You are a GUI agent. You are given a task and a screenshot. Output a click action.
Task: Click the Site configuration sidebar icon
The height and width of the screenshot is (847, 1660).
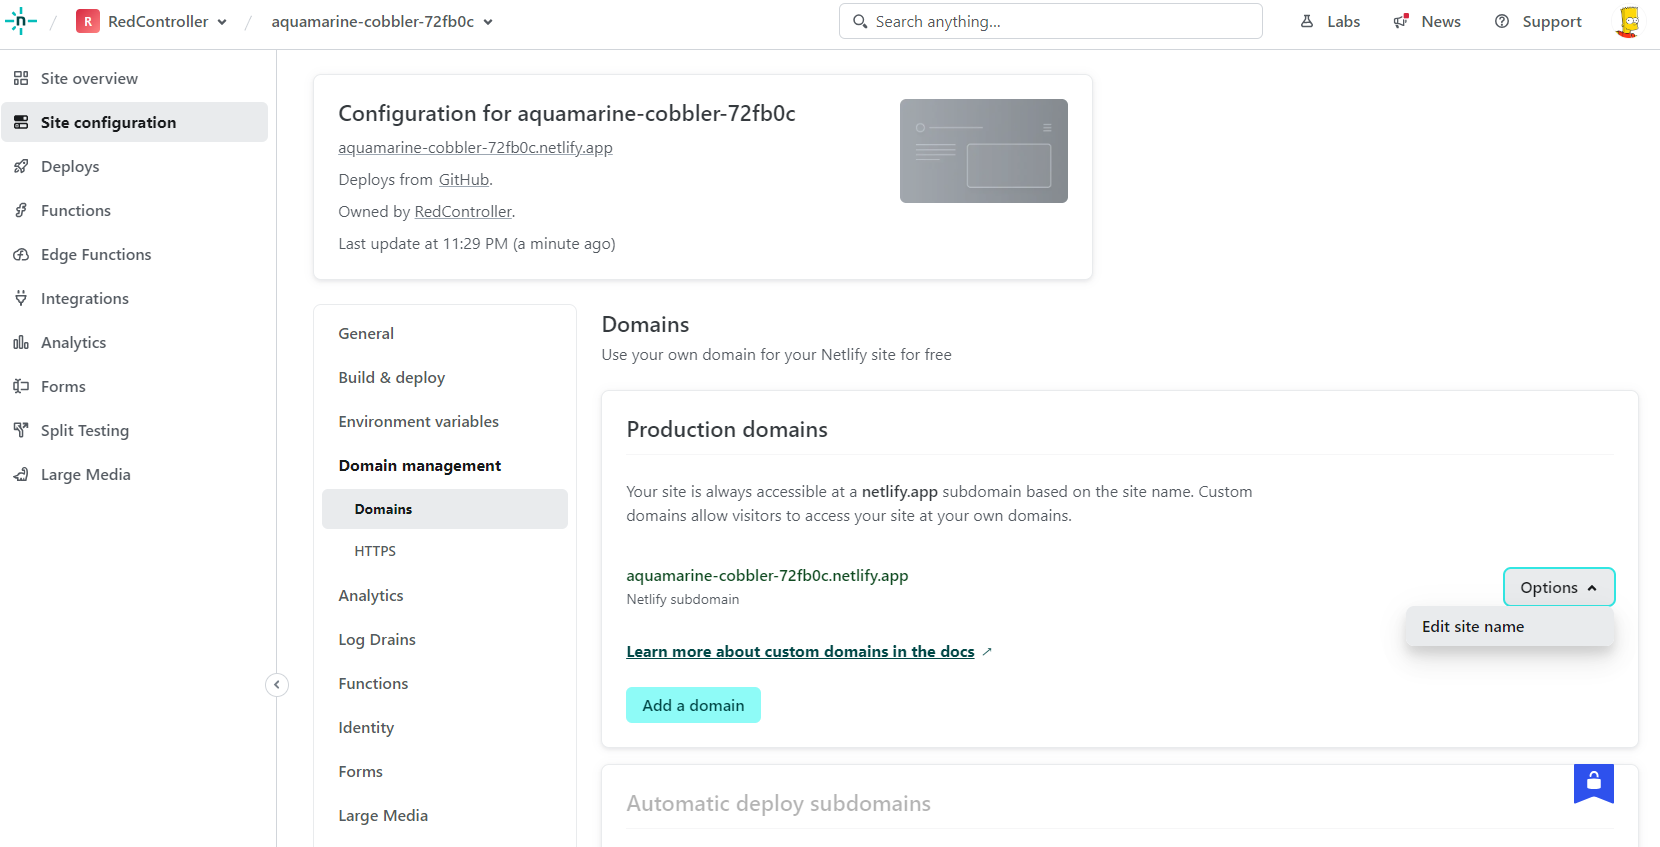pyautogui.click(x=21, y=122)
